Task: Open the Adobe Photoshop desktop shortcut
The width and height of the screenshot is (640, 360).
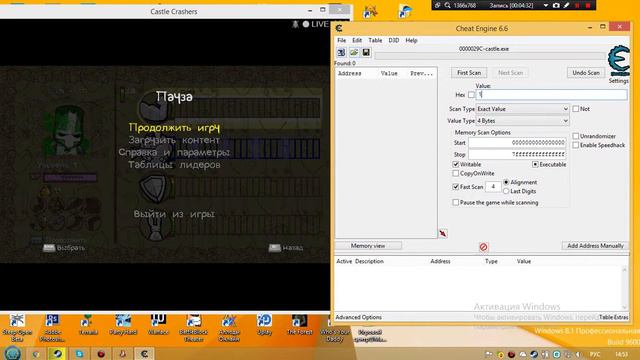Action: 52,328
